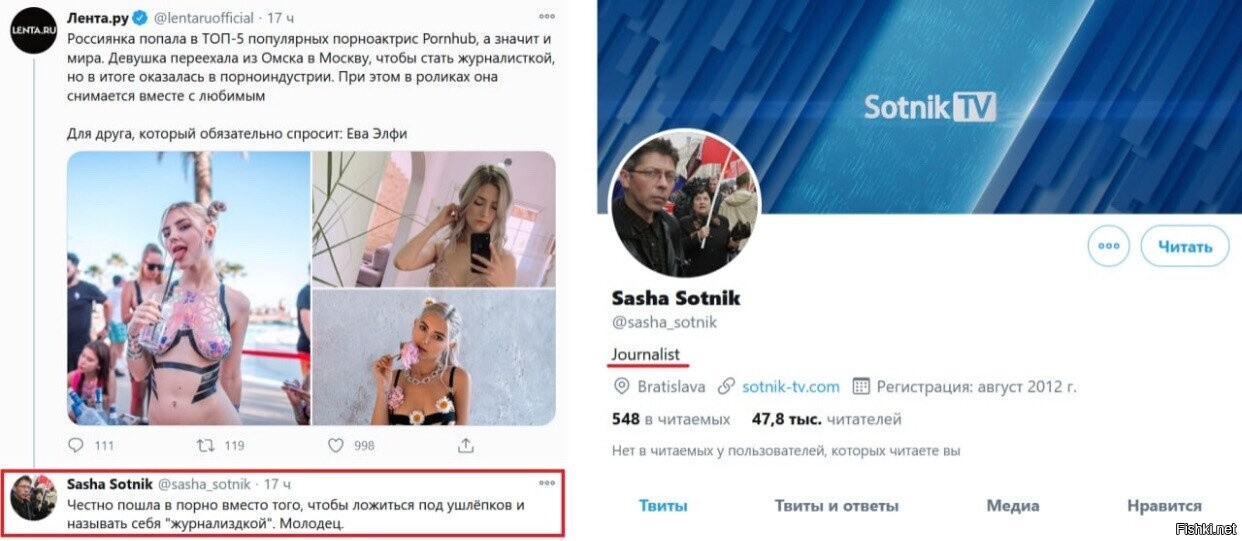
Task: Click the calendar icon beside Регистрация
Action: click(x=860, y=386)
